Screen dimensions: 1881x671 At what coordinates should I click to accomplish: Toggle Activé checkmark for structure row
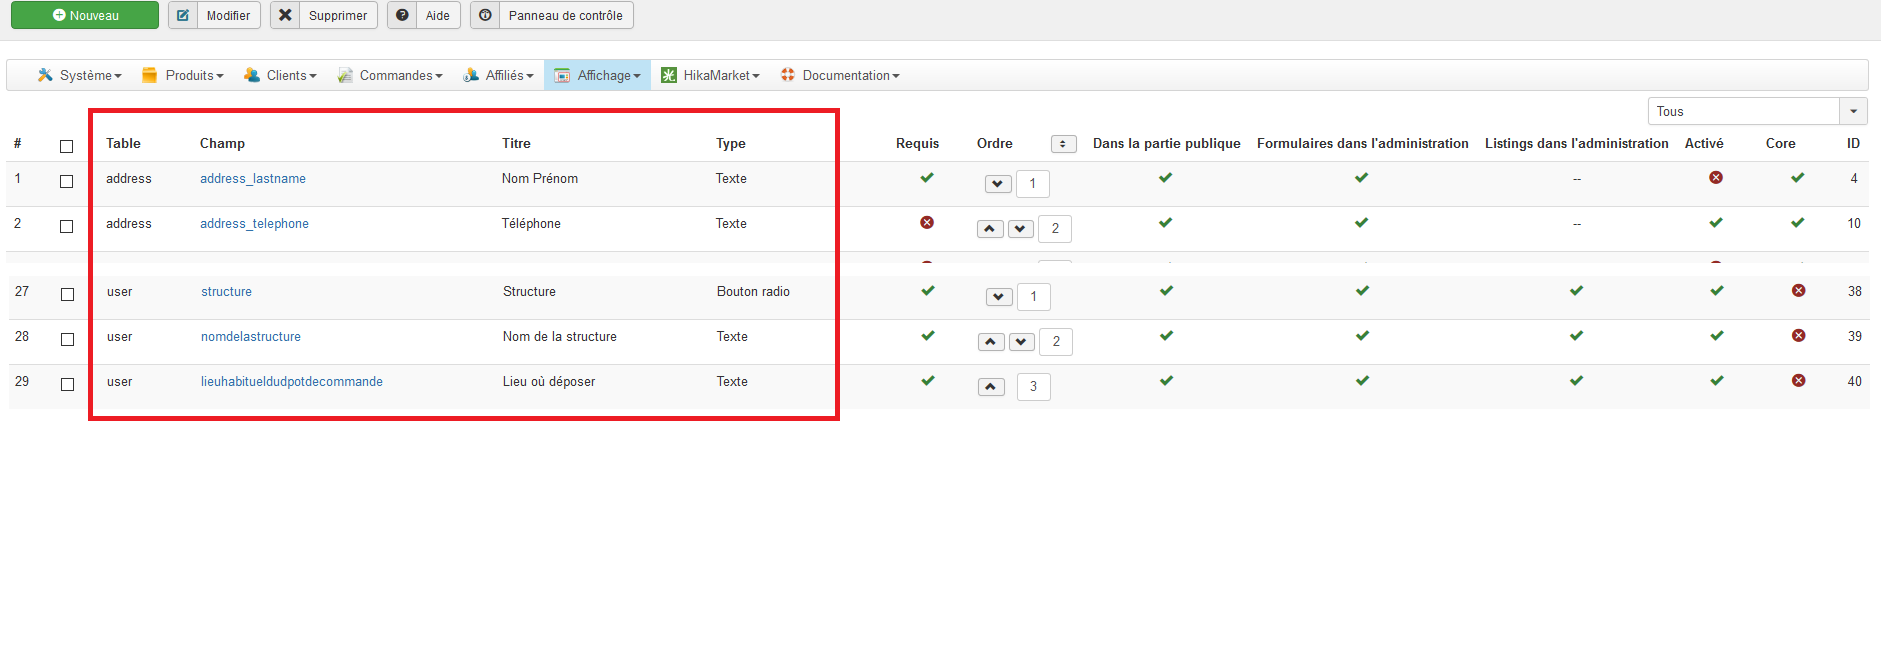click(1717, 291)
